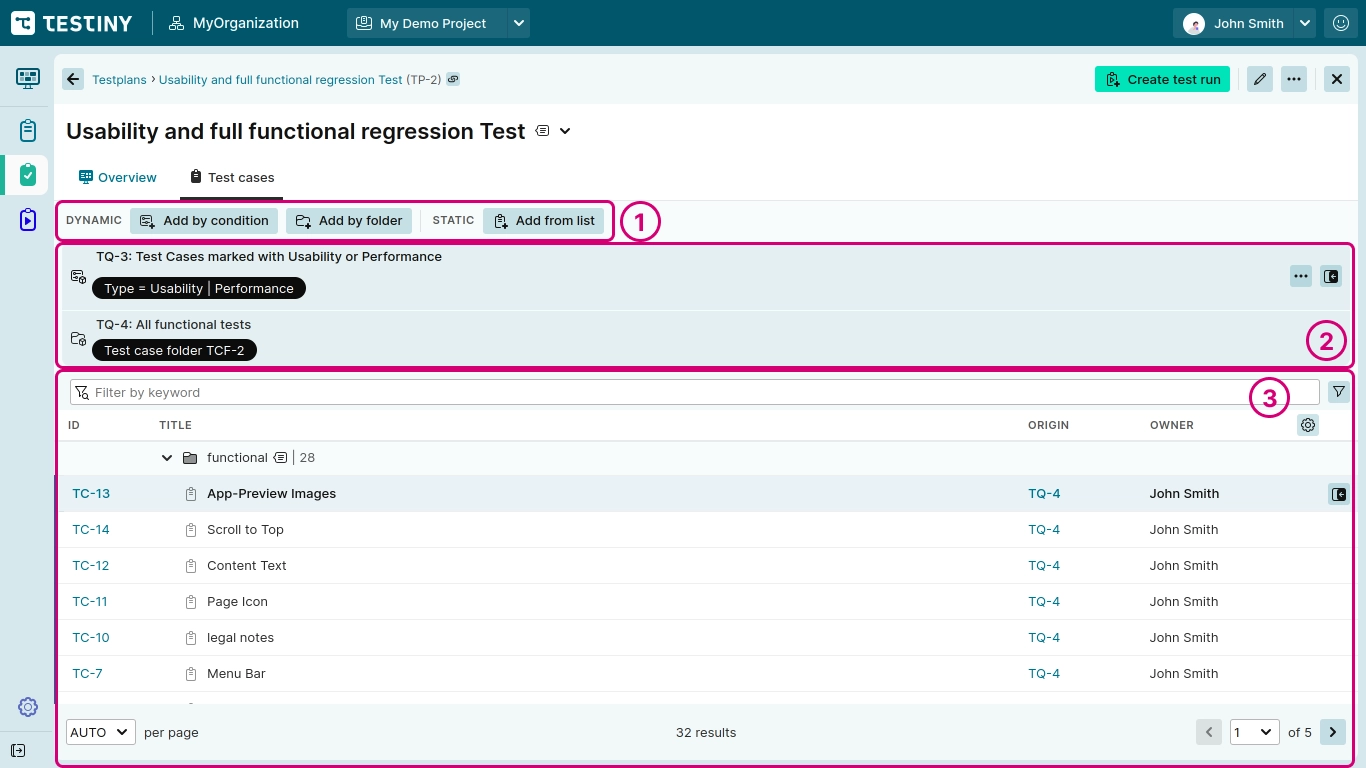Open the table column settings gear

tap(1307, 425)
